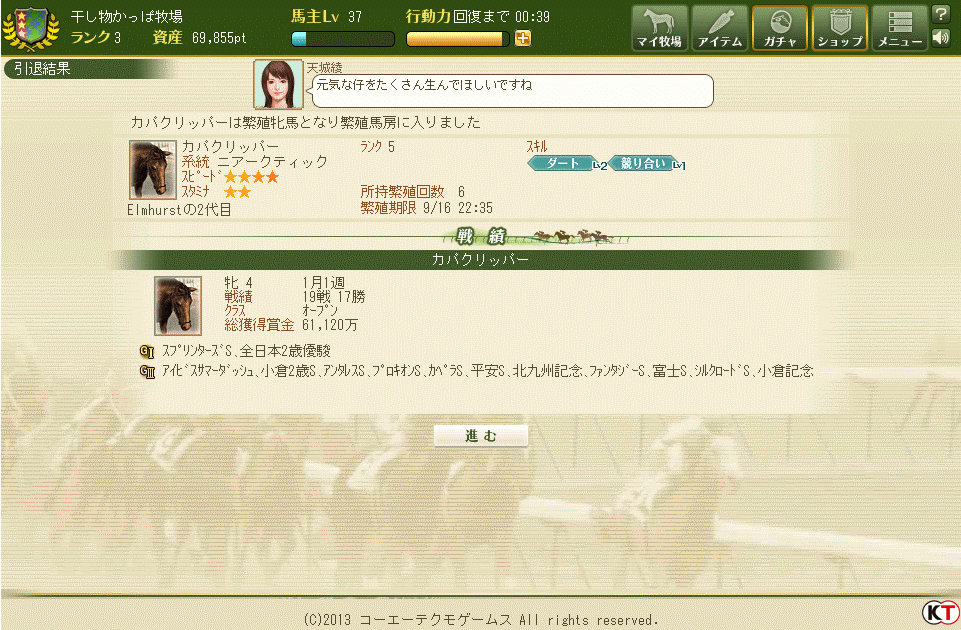Click the カバクリッパー green title bar
The width and height of the screenshot is (961, 630).
click(480, 260)
